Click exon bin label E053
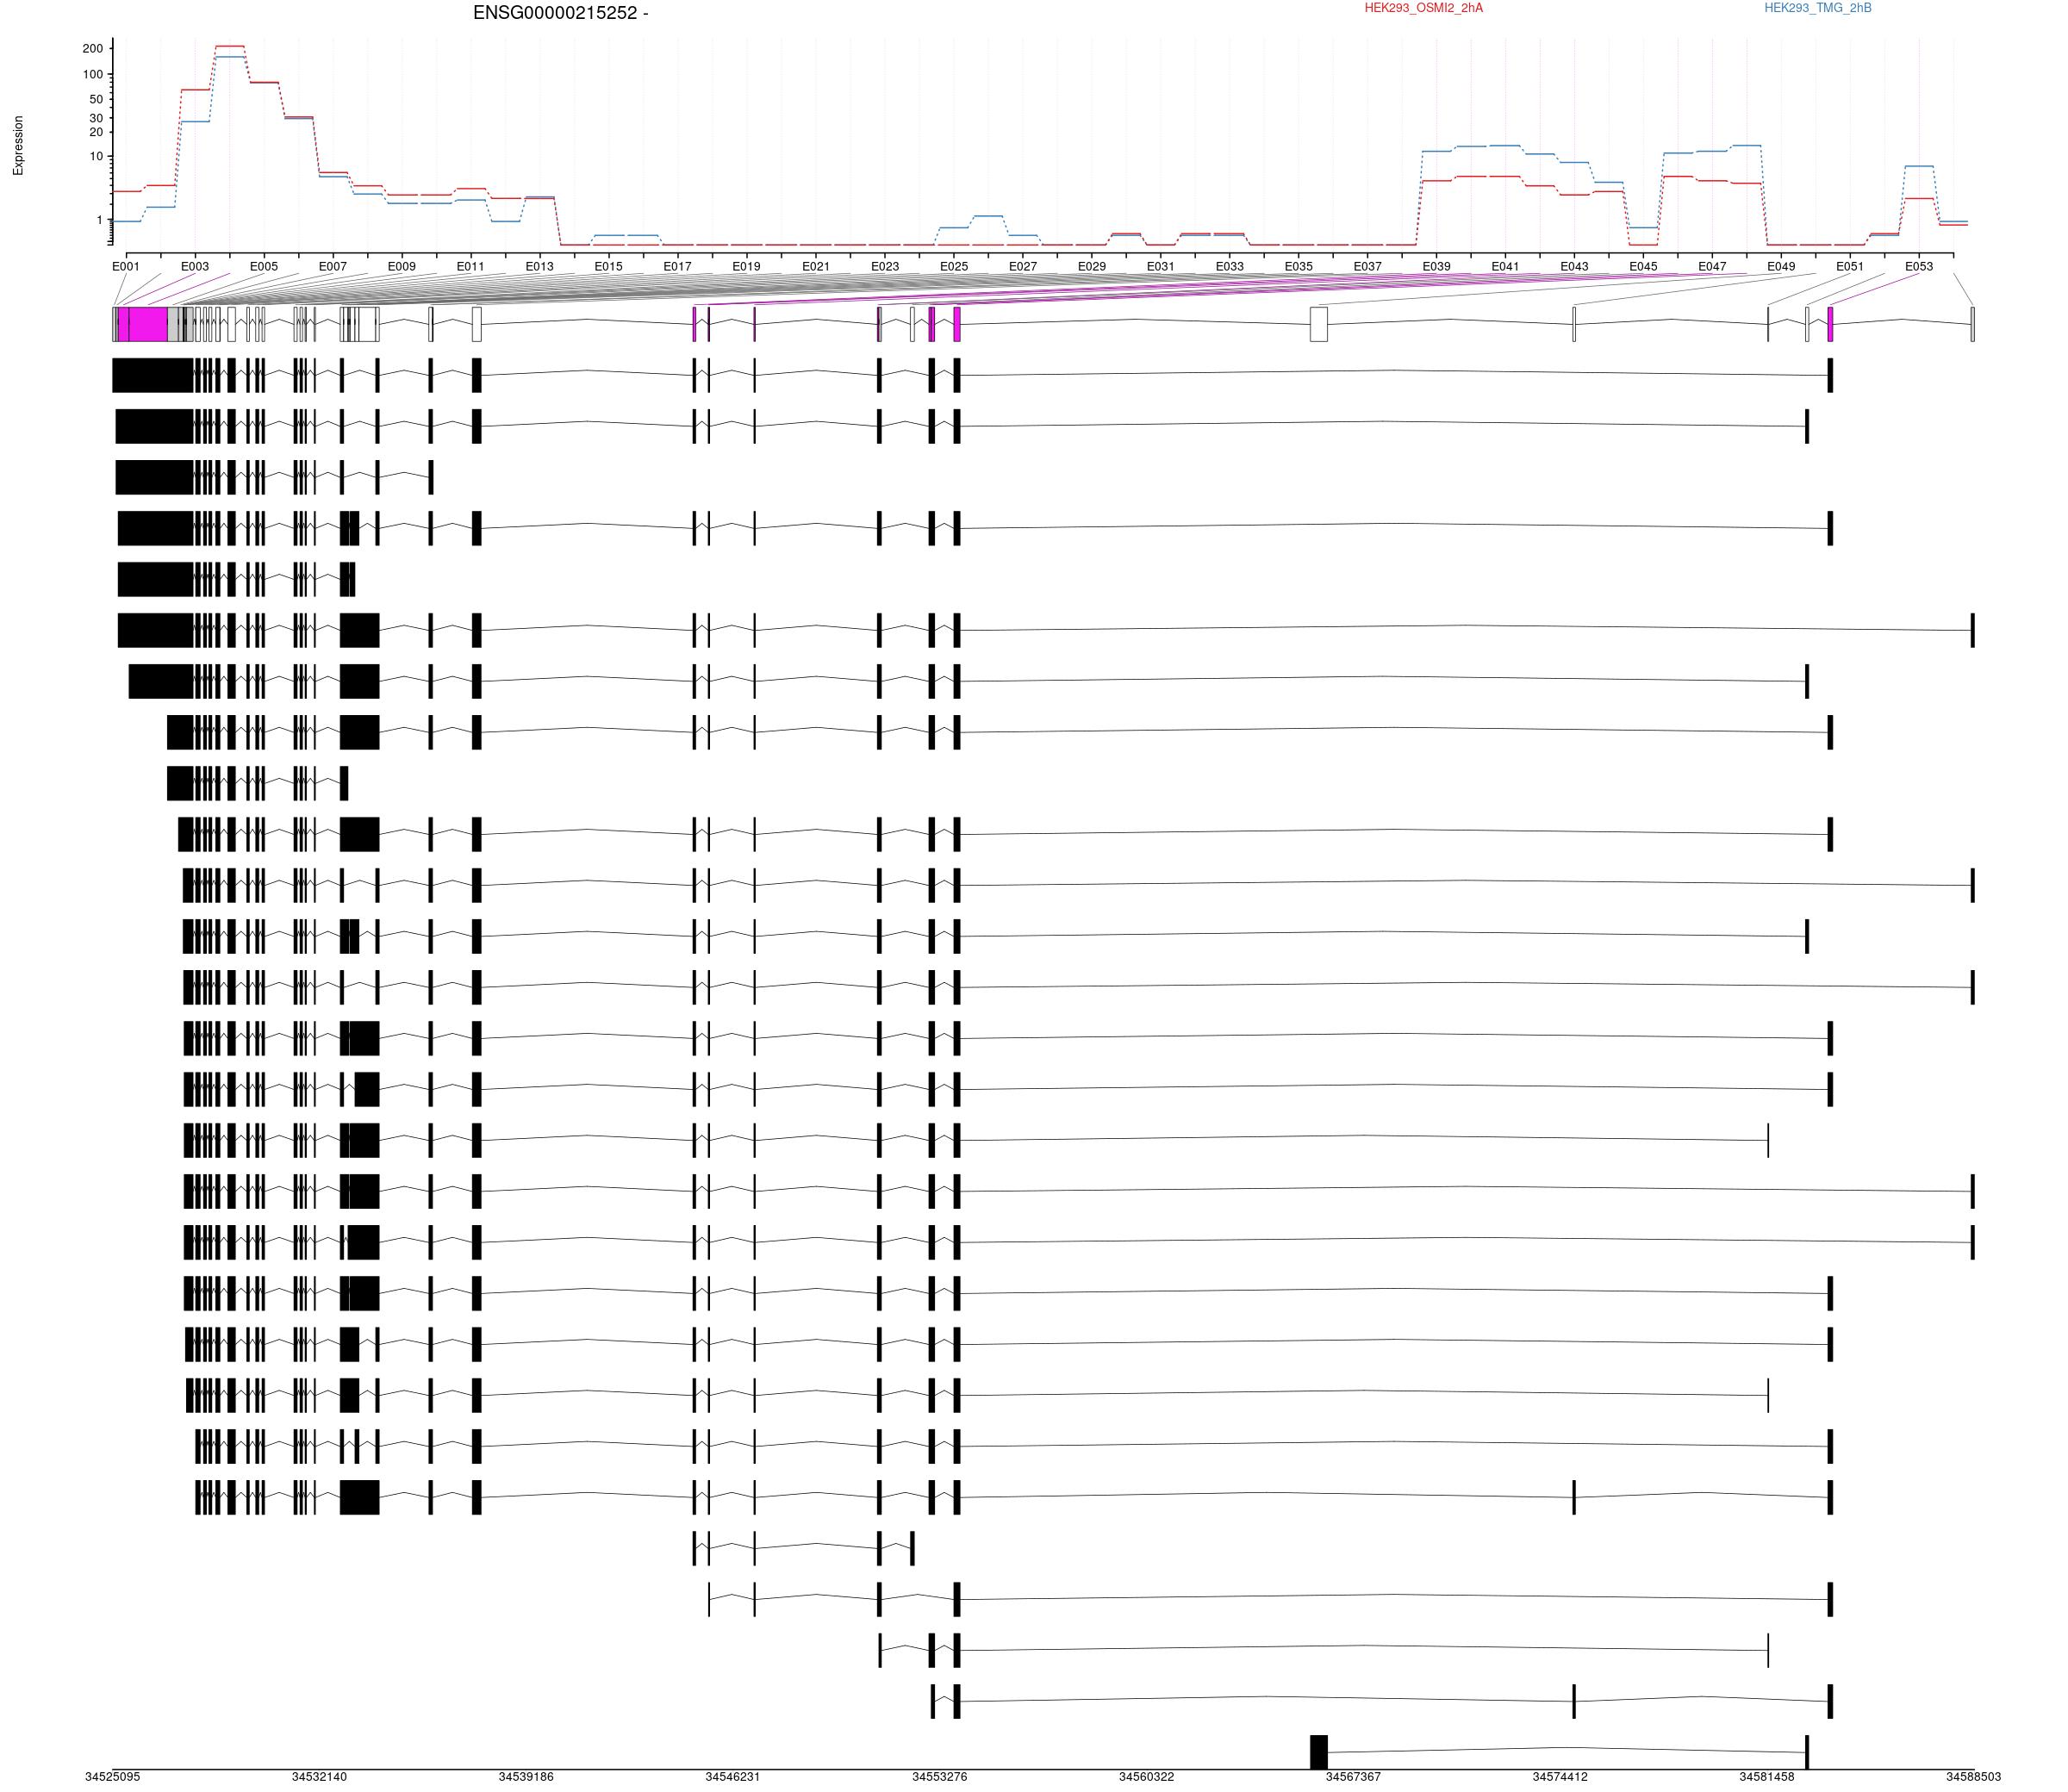The image size is (2068, 1792). pos(1920,267)
